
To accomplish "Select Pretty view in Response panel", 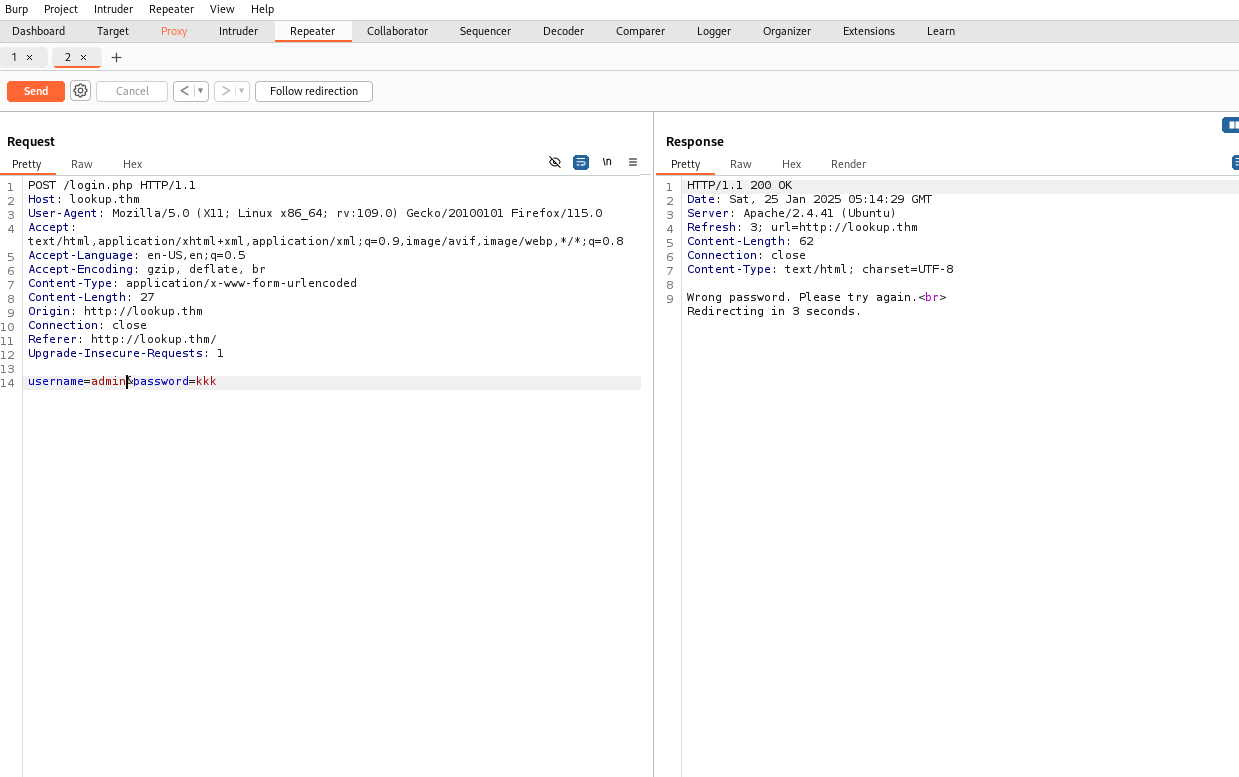I will (686, 164).
